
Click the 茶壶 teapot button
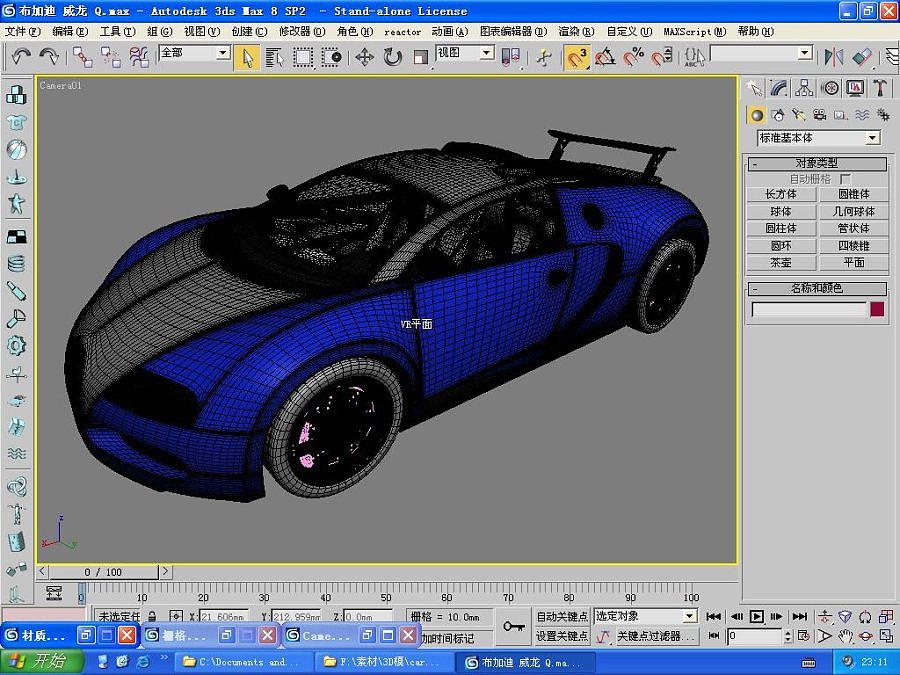pyautogui.click(x=781, y=262)
